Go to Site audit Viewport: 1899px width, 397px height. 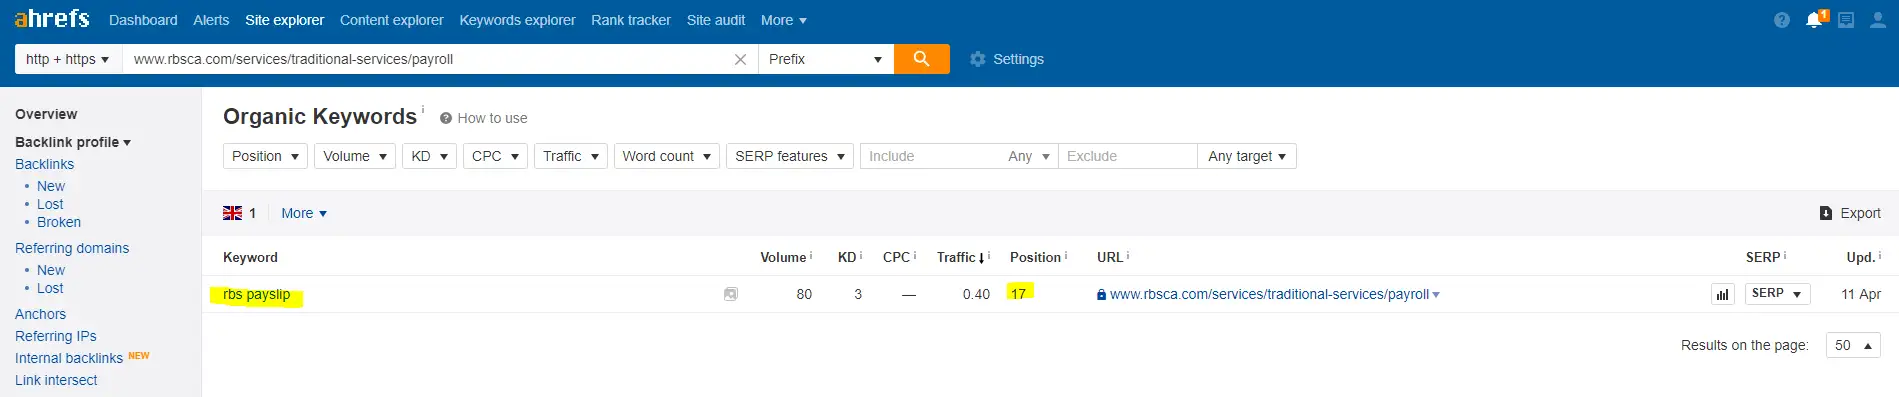(x=716, y=20)
